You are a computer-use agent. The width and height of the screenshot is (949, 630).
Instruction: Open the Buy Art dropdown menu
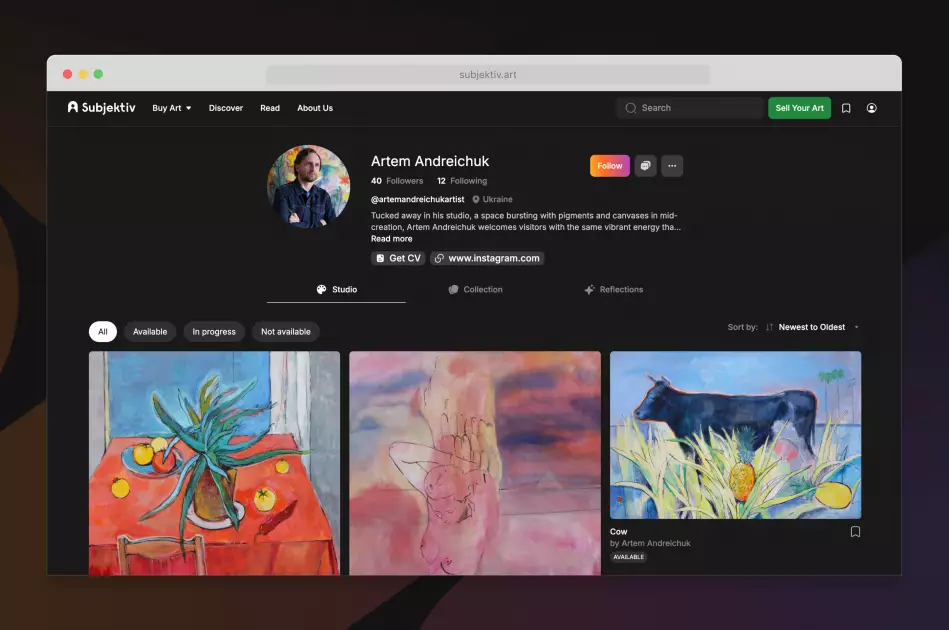point(172,108)
